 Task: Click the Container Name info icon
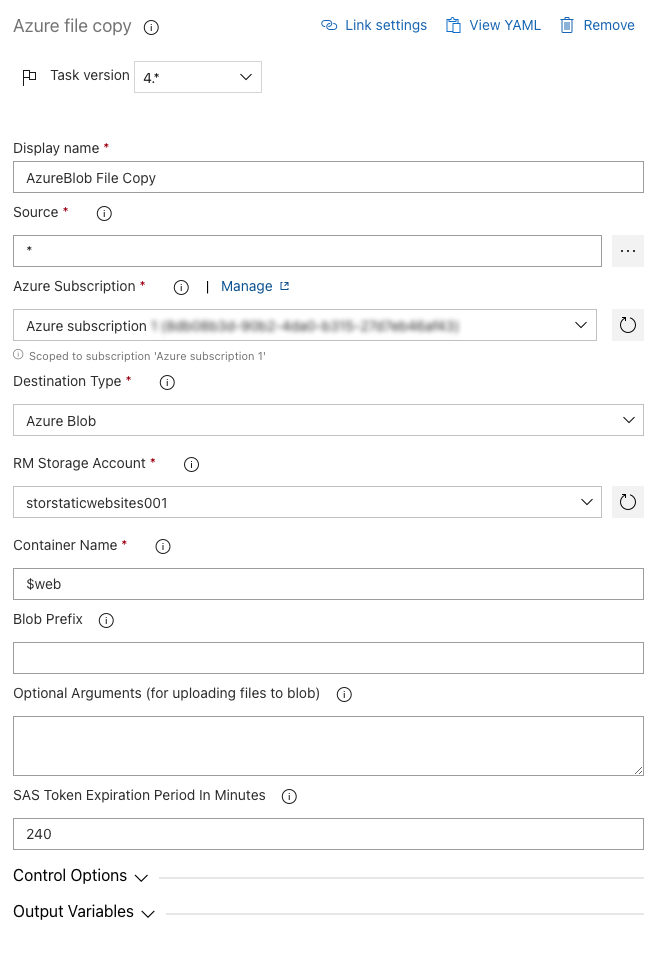click(x=163, y=546)
